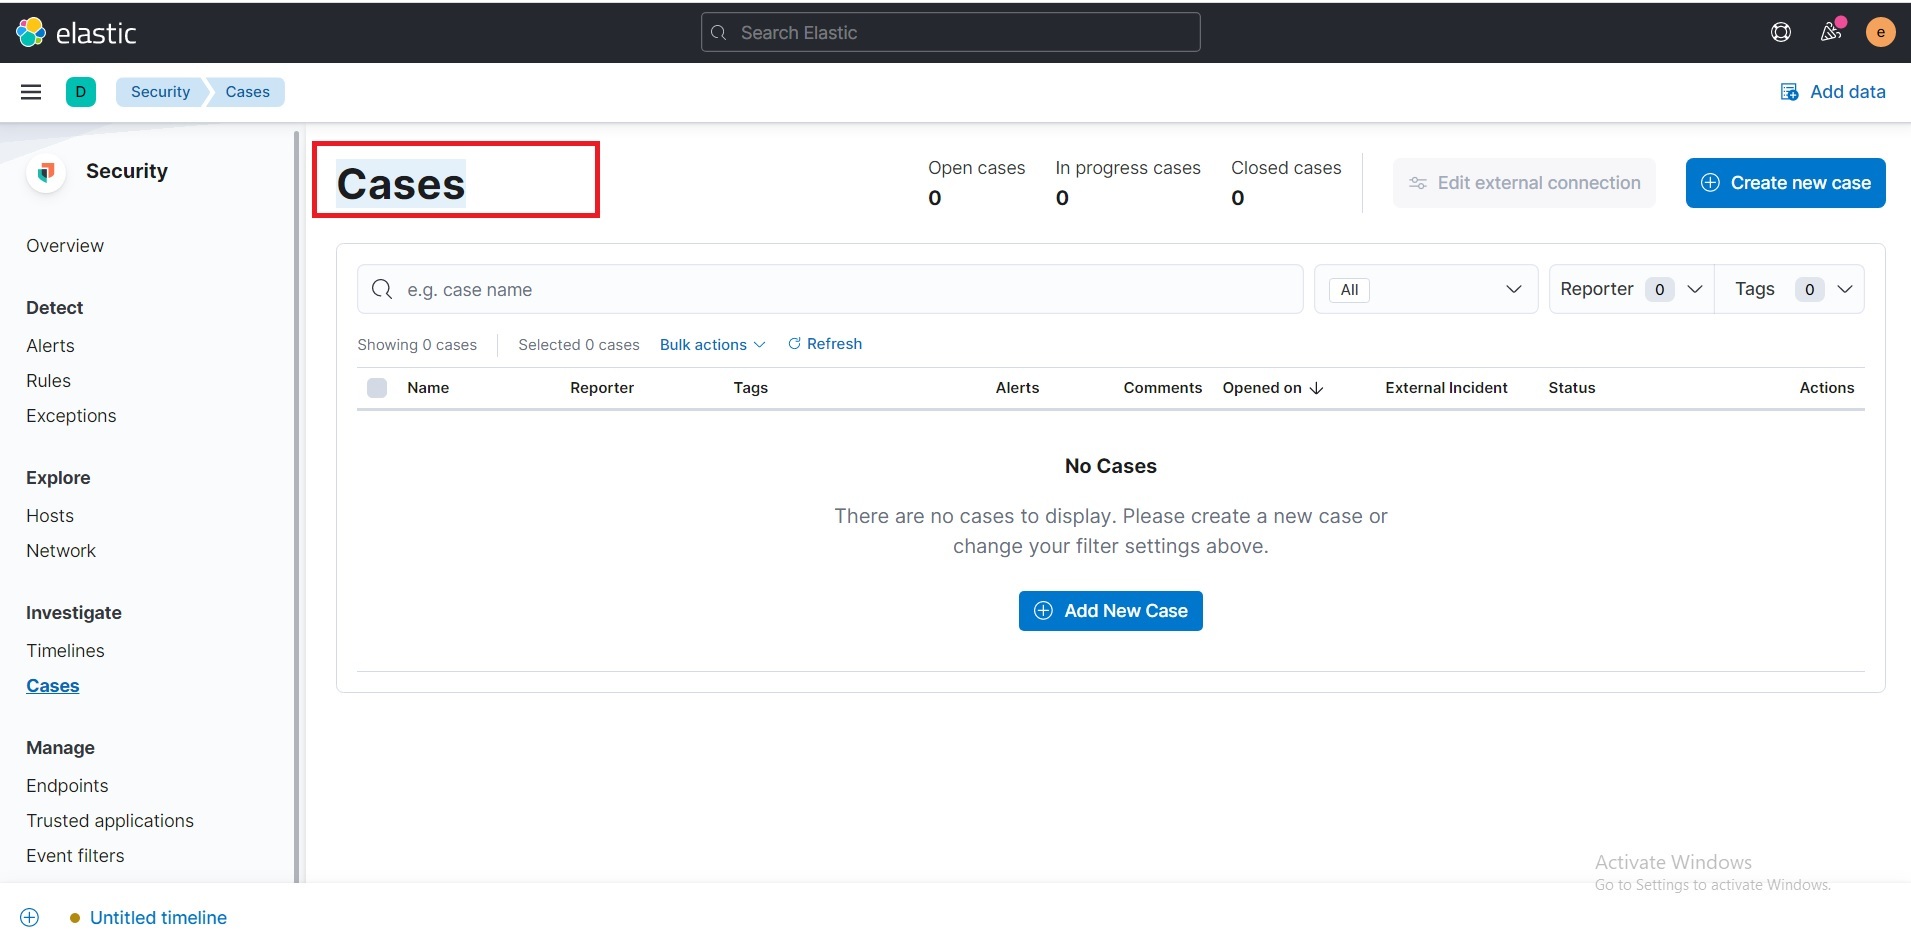Viewport: 1911px width, 938px height.
Task: Sort cases by Opened on column
Action: pos(1273,388)
